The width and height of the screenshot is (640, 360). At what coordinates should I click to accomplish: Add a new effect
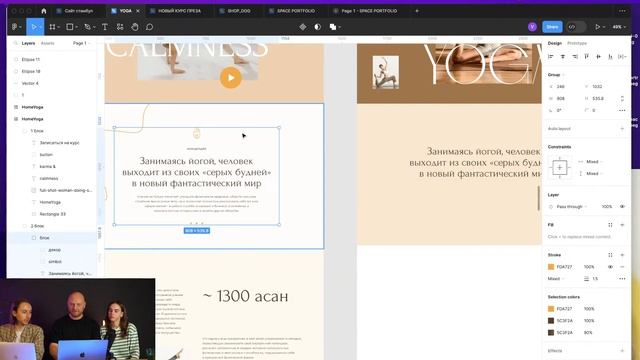(x=622, y=351)
